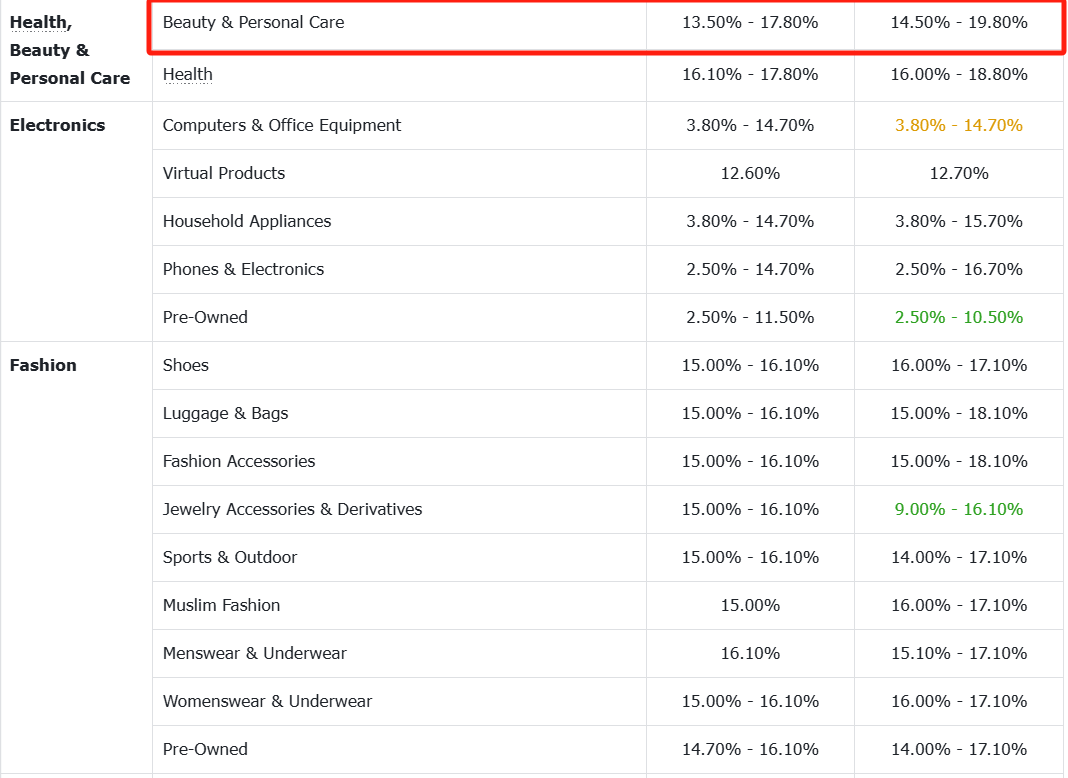Viewport: 1068px width, 778px height.
Task: Select the 'Electronics' category header
Action: tap(57, 125)
